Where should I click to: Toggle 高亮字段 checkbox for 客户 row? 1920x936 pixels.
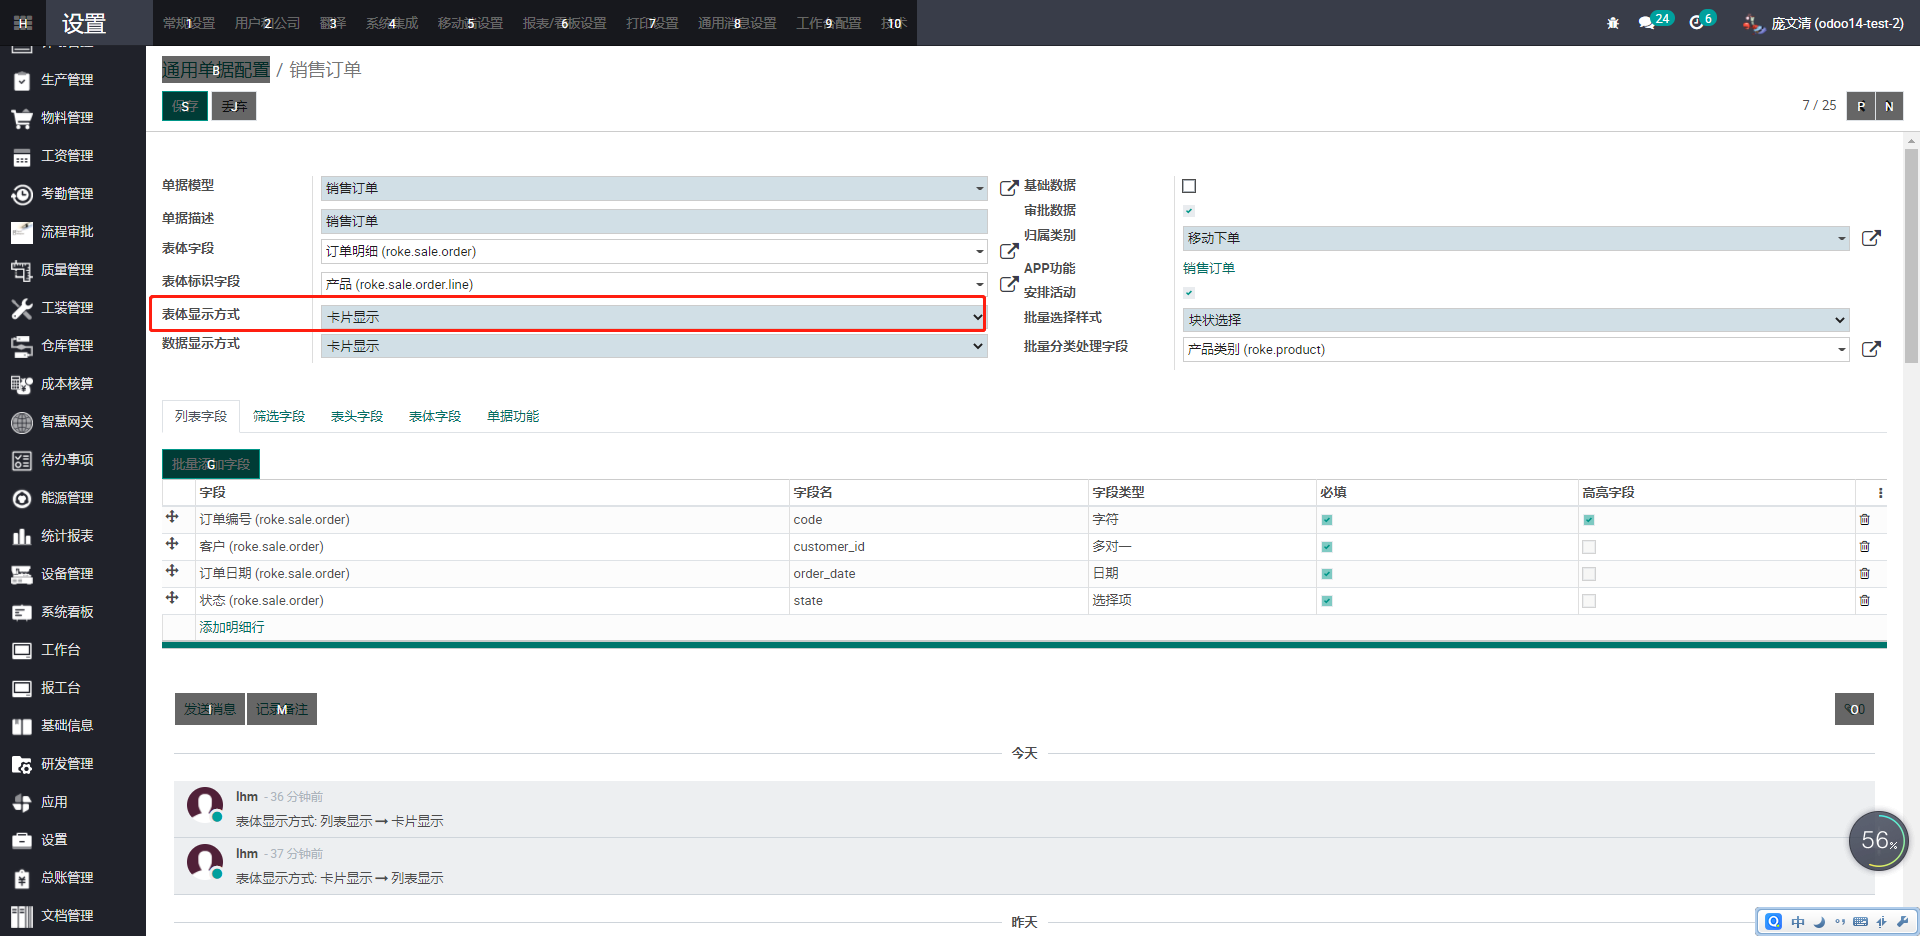click(x=1589, y=547)
